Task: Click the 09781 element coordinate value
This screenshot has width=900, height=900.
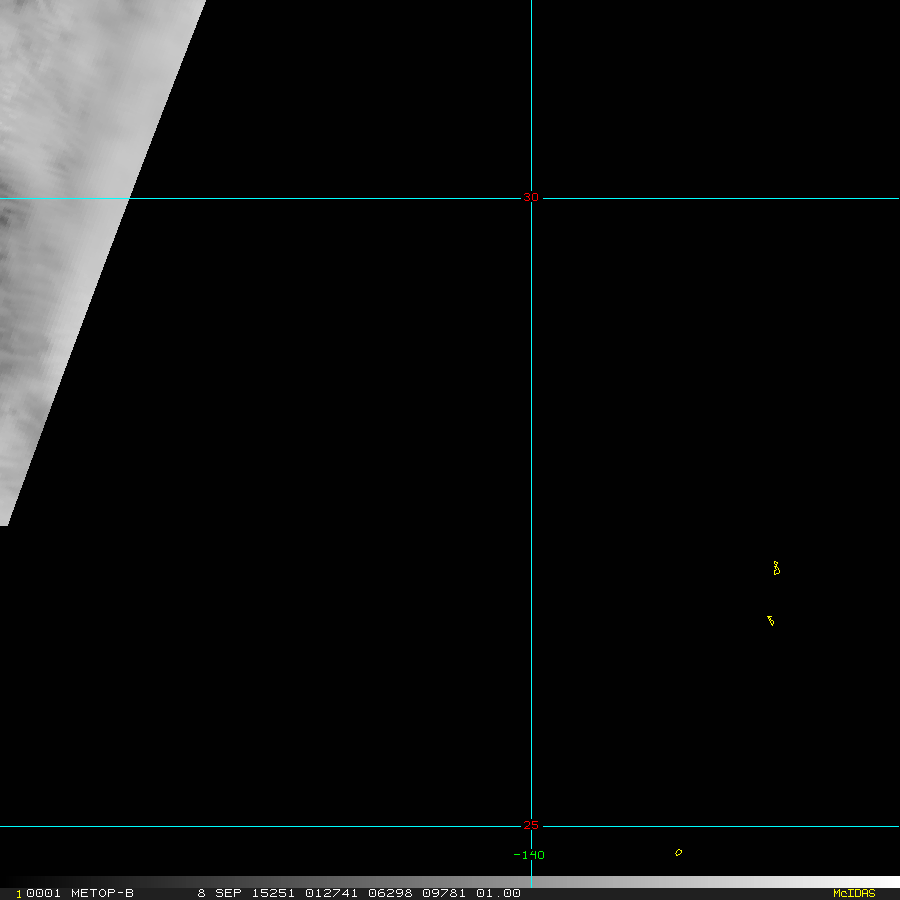Action: (444, 893)
